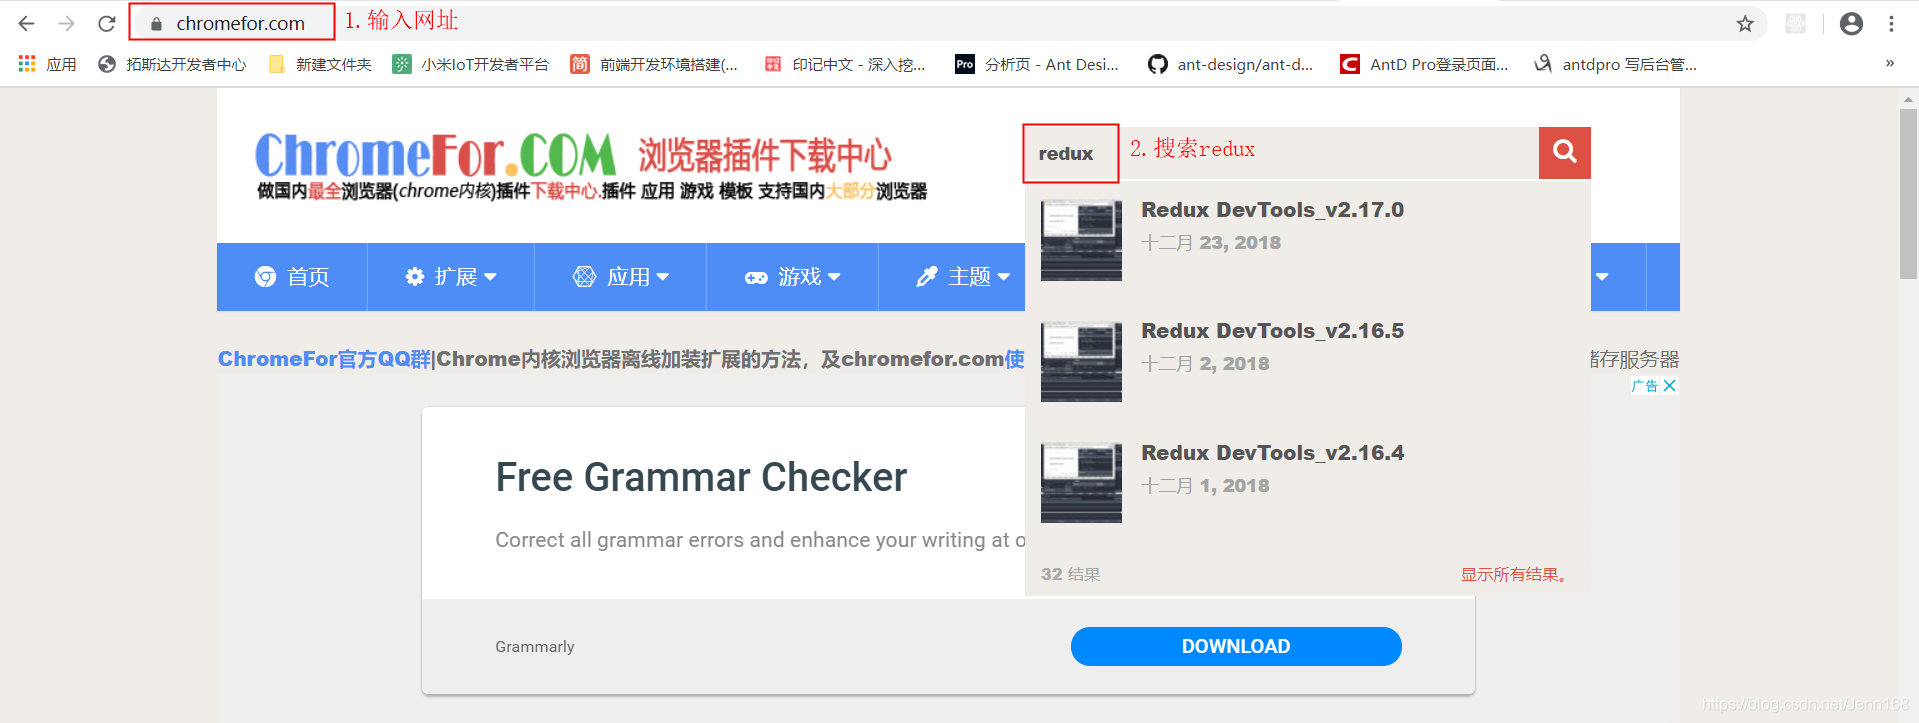Click the scrollbar up arrow
This screenshot has width=1919, height=723.
[x=1908, y=99]
